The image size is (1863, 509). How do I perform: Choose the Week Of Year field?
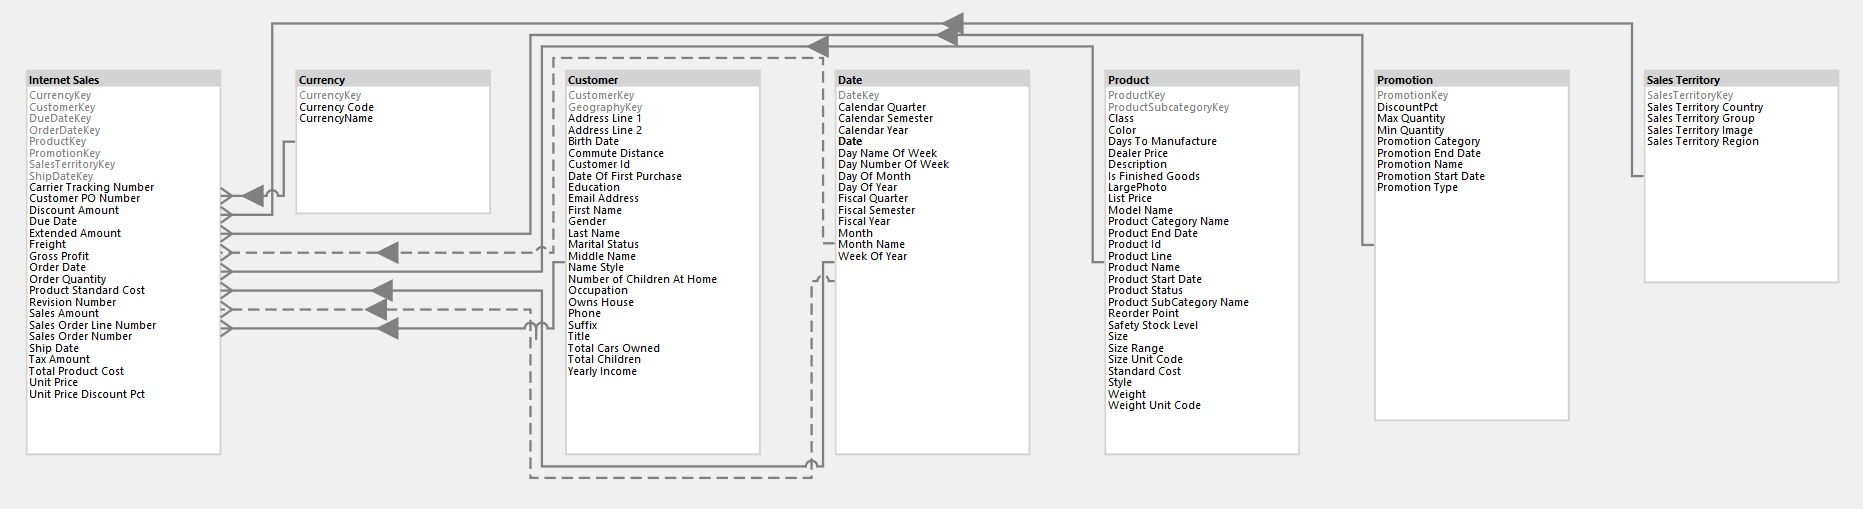click(x=872, y=256)
